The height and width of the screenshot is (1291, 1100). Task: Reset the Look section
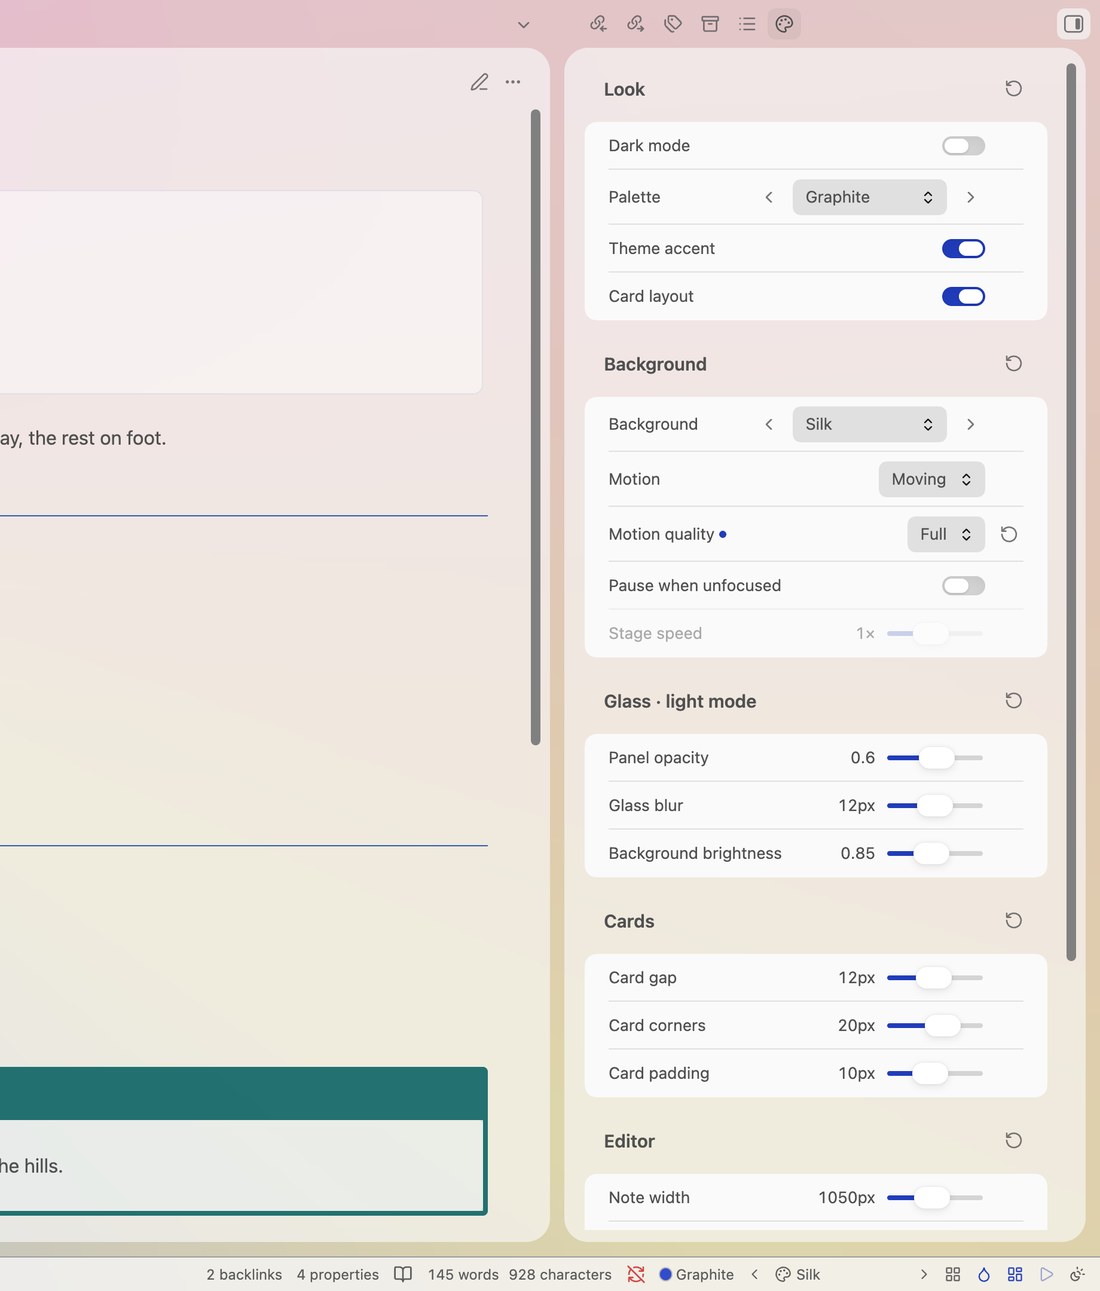point(1013,89)
